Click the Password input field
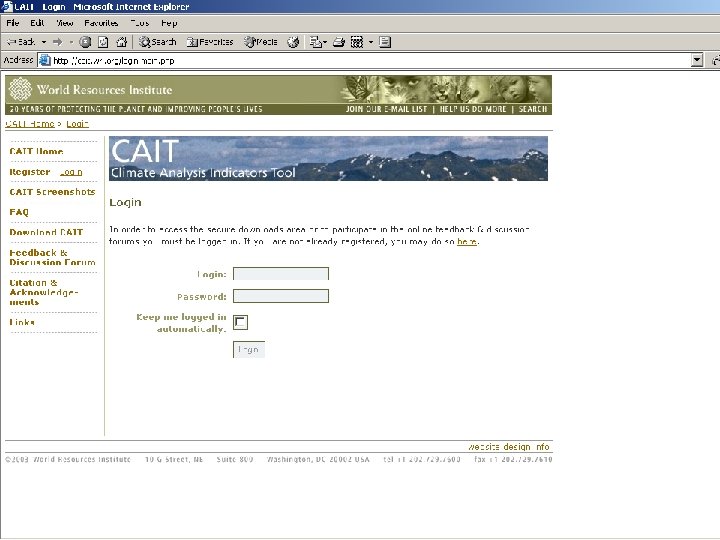The image size is (720, 540). coord(281,296)
